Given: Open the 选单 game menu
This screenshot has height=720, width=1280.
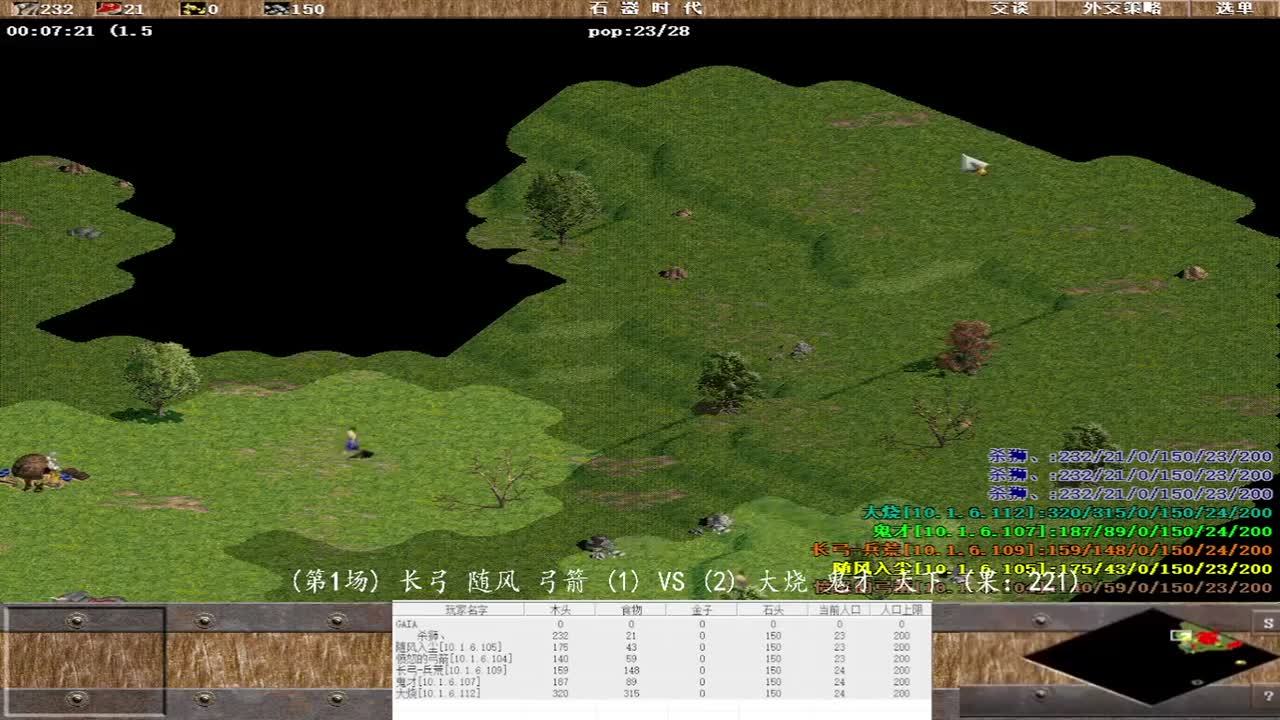Looking at the screenshot, I should pos(1234,8).
